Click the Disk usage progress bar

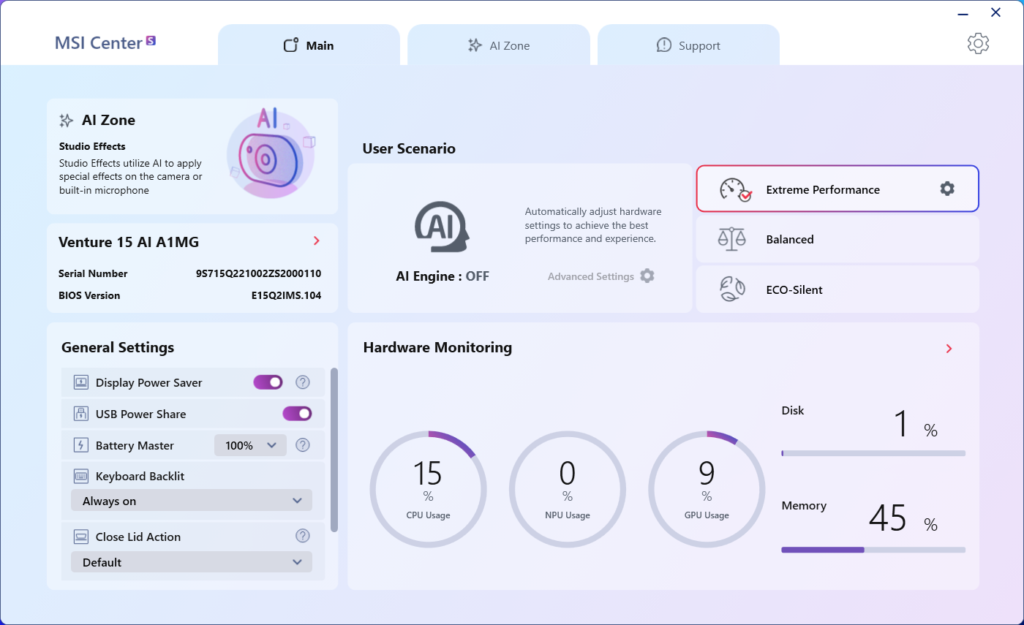(873, 453)
